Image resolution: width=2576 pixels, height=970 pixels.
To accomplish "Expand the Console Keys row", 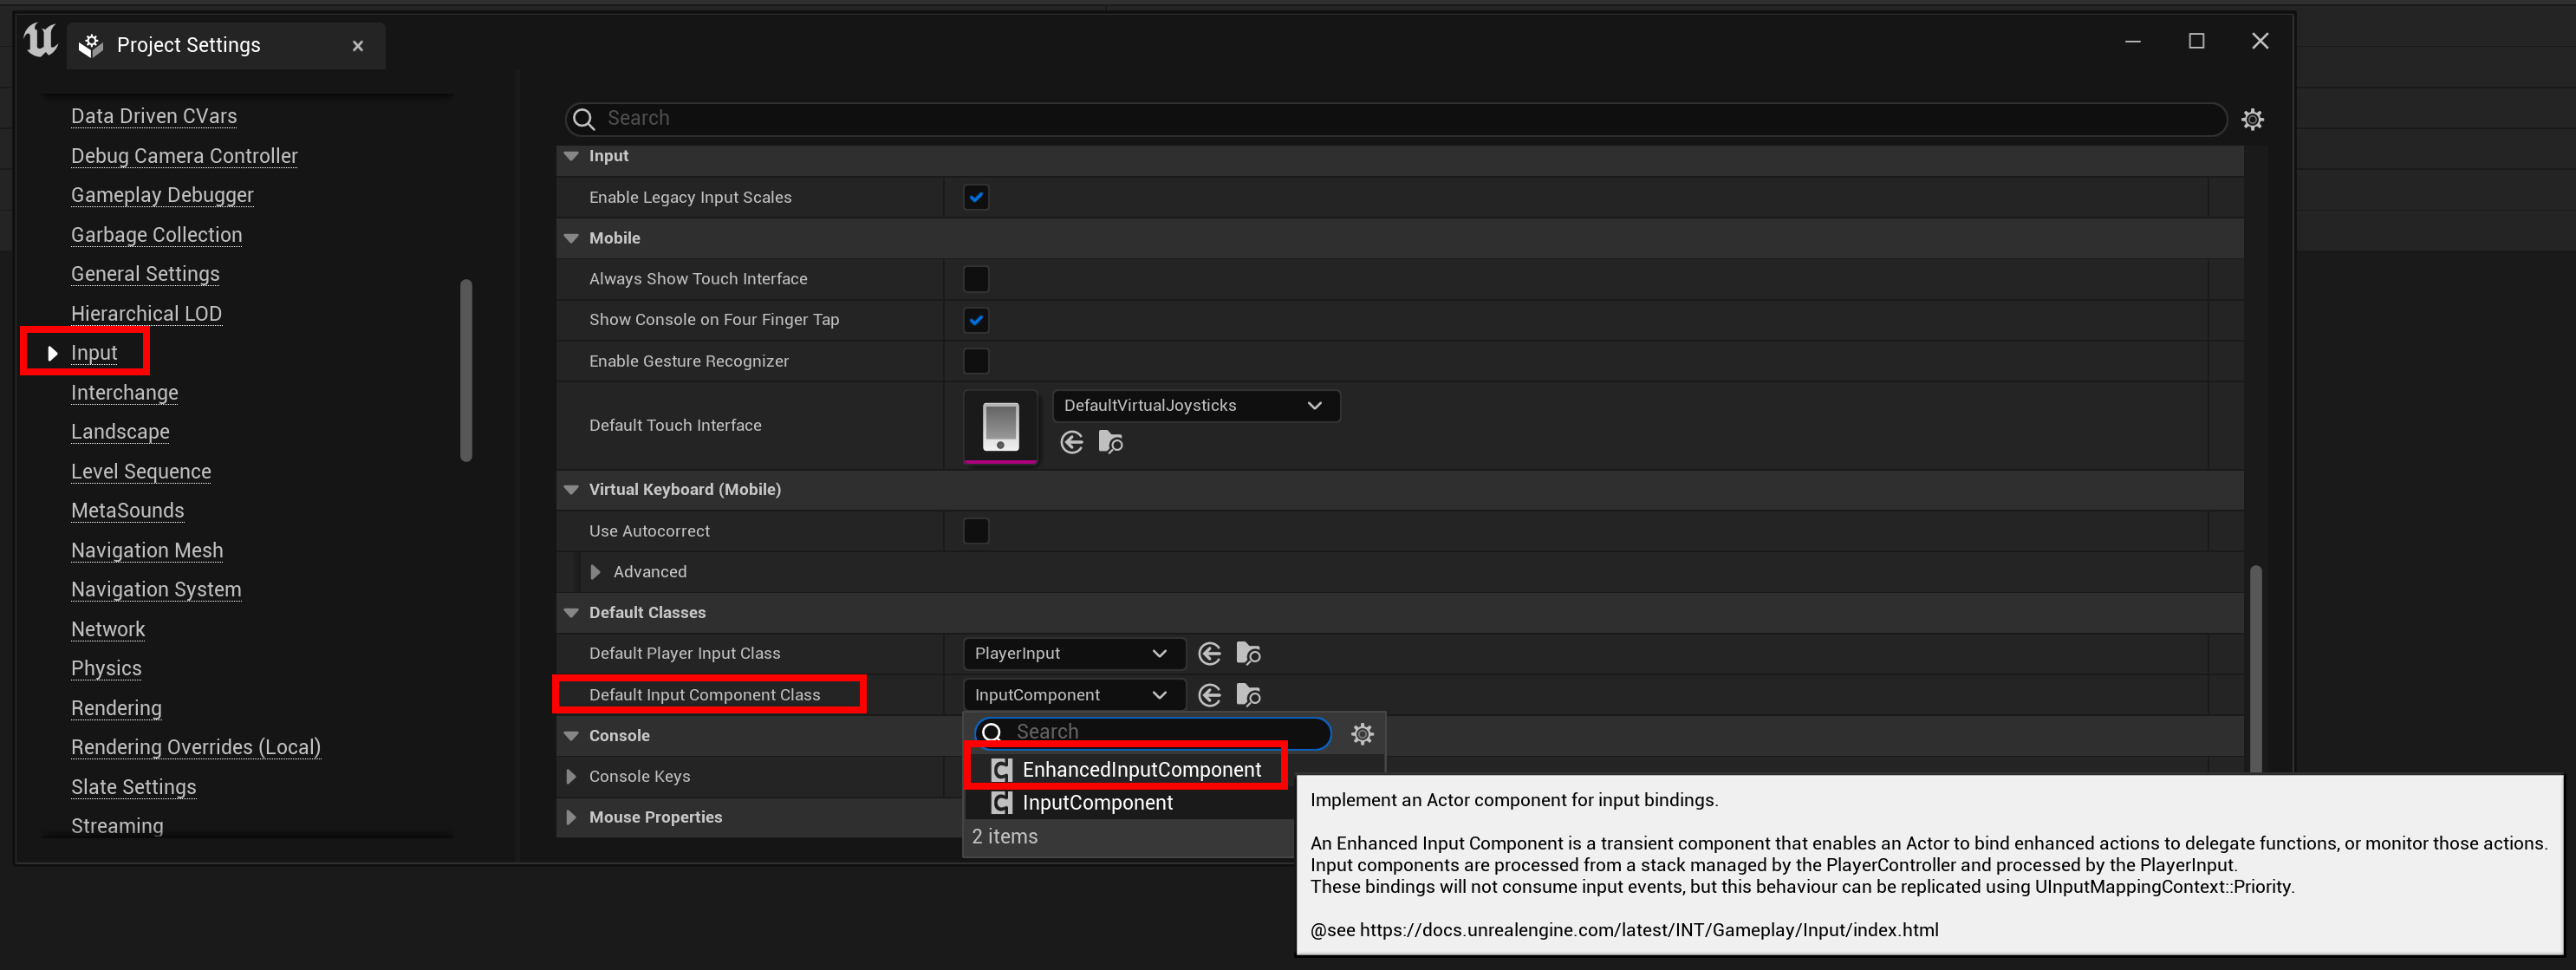I will 571,776.
